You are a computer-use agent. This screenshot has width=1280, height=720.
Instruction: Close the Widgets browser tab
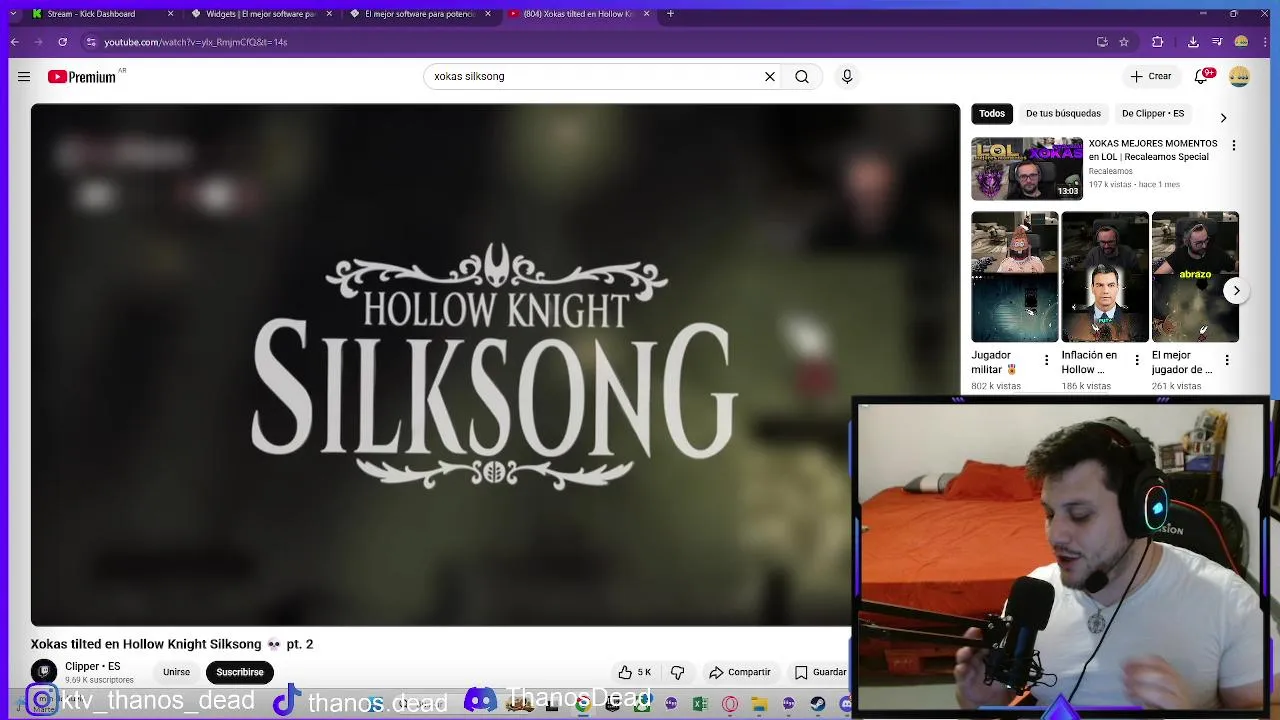coord(329,14)
